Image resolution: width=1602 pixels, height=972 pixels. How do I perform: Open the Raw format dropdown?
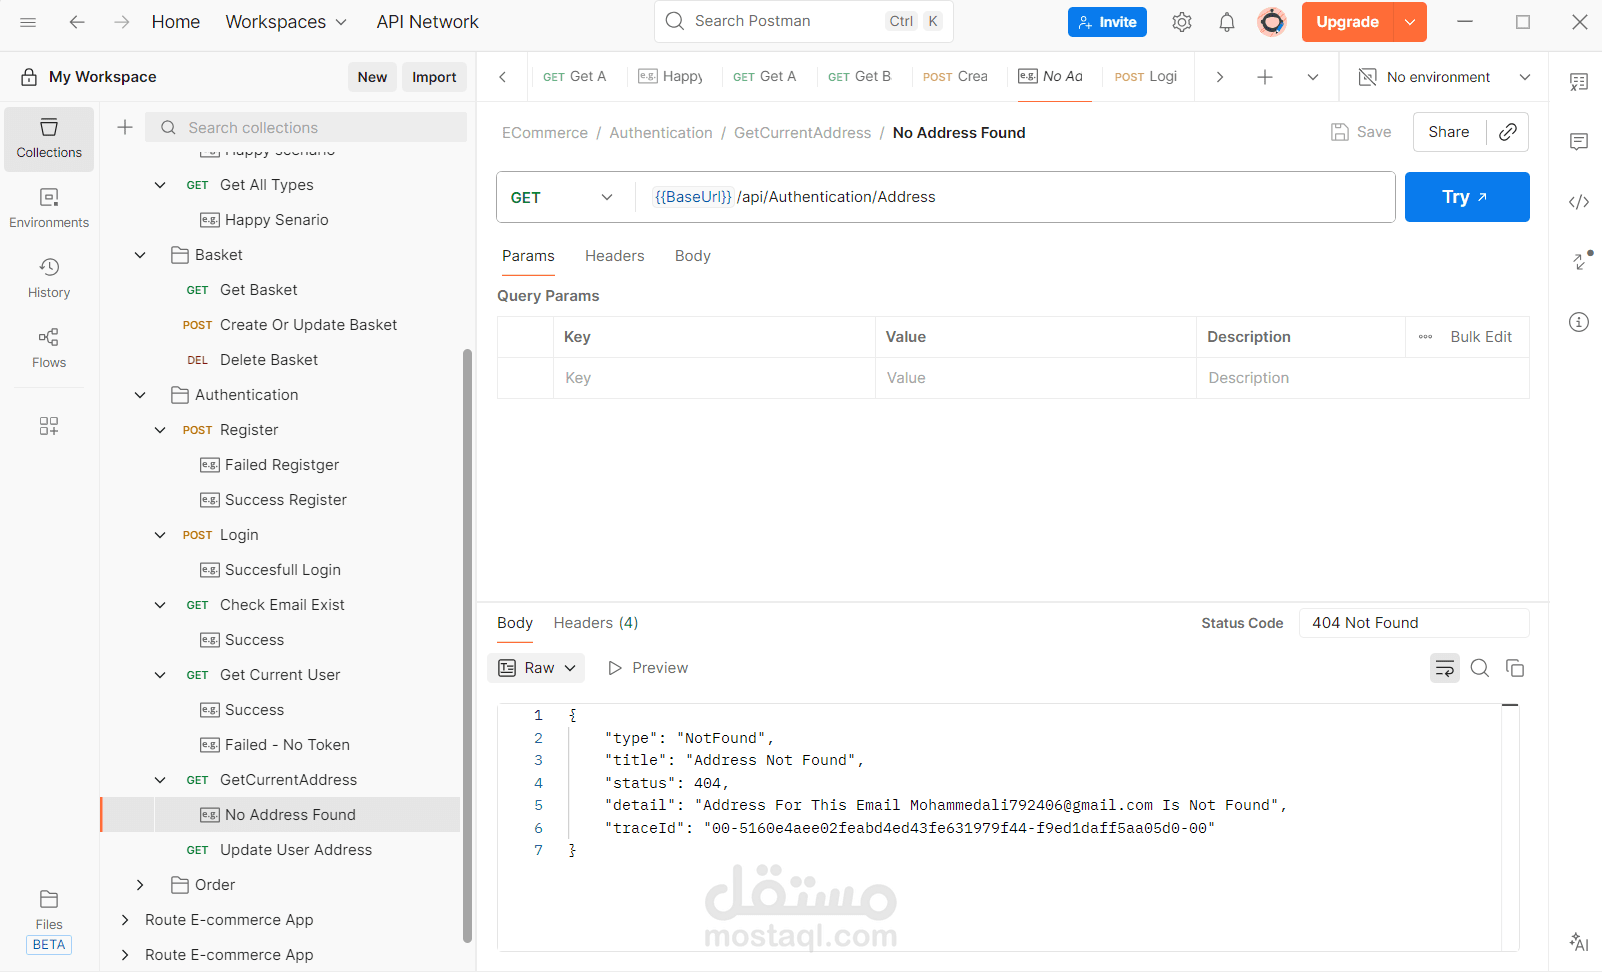point(536,668)
